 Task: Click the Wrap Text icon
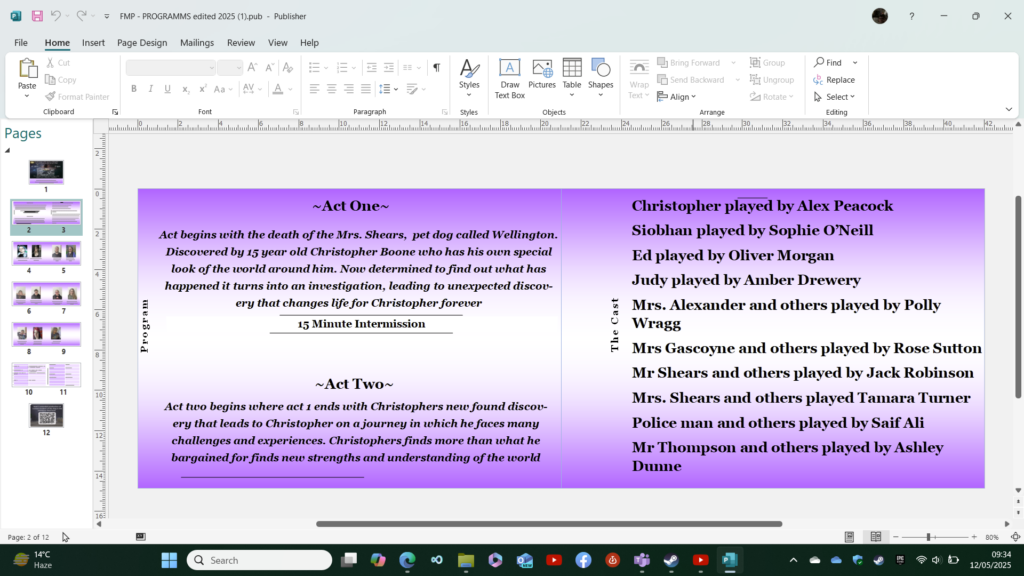639,78
